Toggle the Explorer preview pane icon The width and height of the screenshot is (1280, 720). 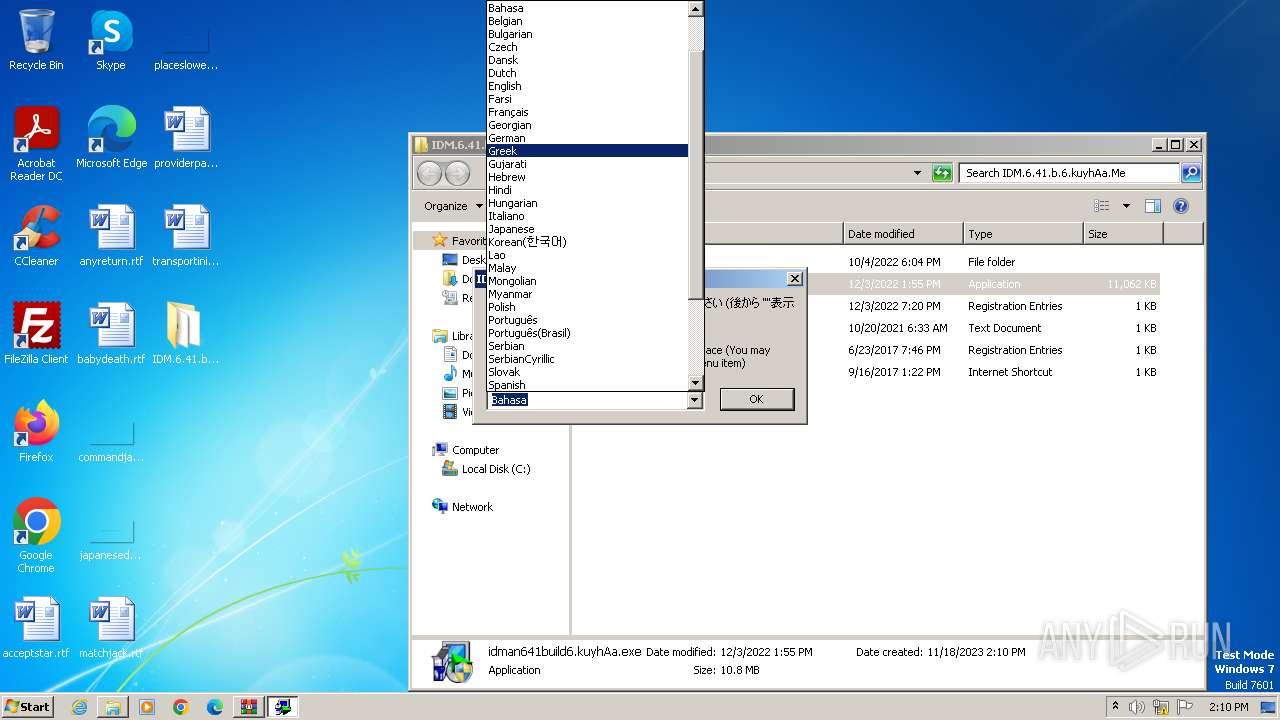point(1152,206)
